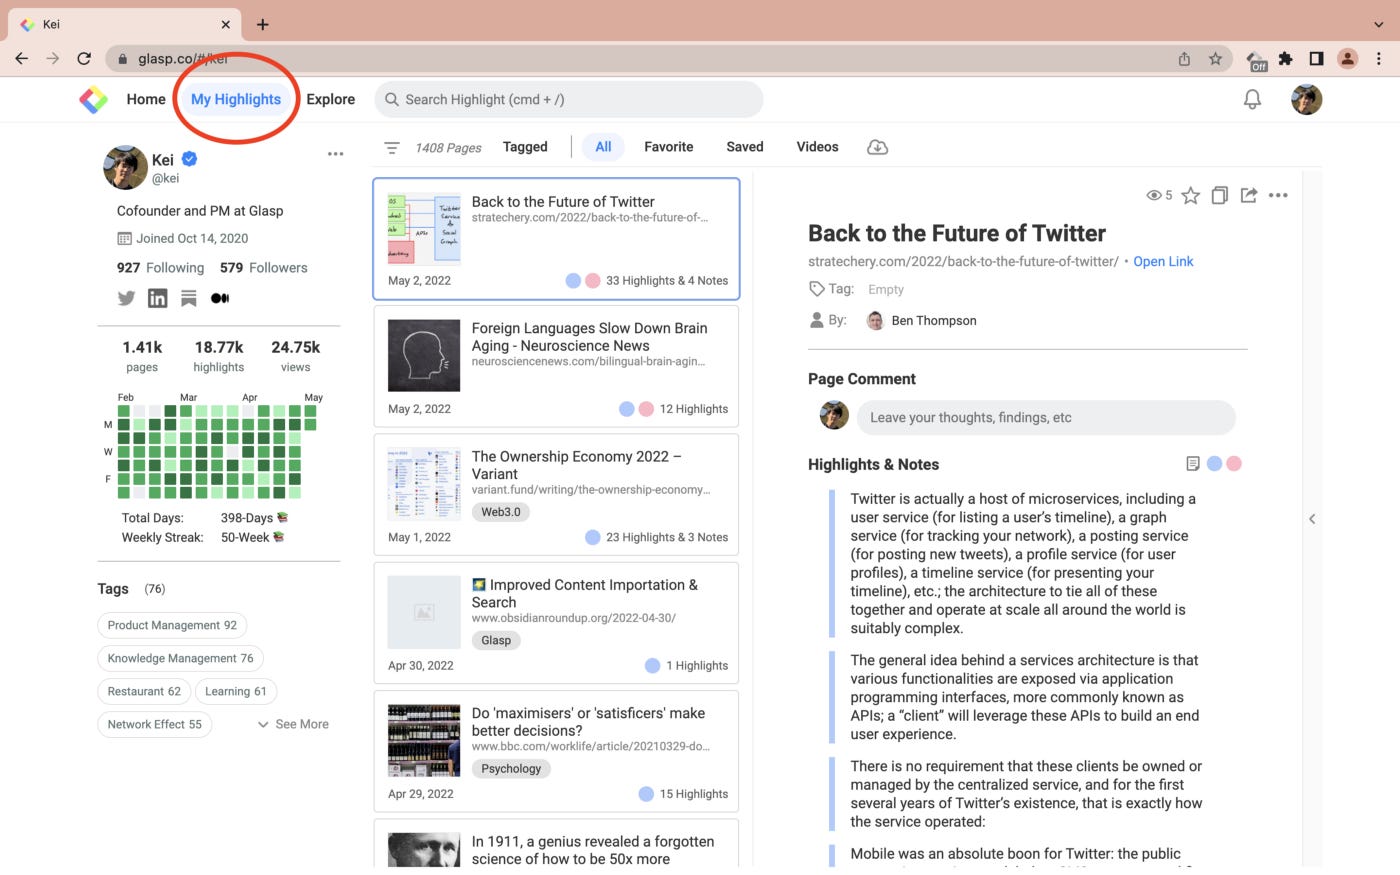Open profile avatar menu in Glasp header

(1307, 99)
